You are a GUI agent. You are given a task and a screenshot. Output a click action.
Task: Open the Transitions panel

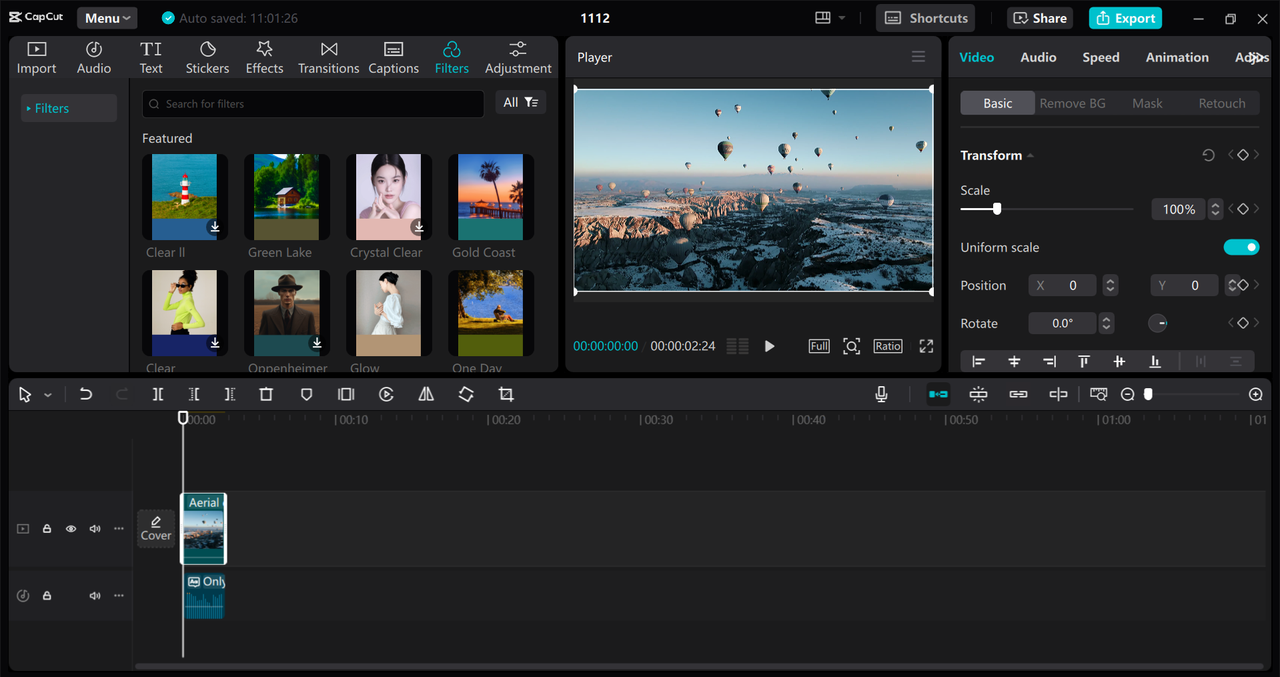[328, 58]
